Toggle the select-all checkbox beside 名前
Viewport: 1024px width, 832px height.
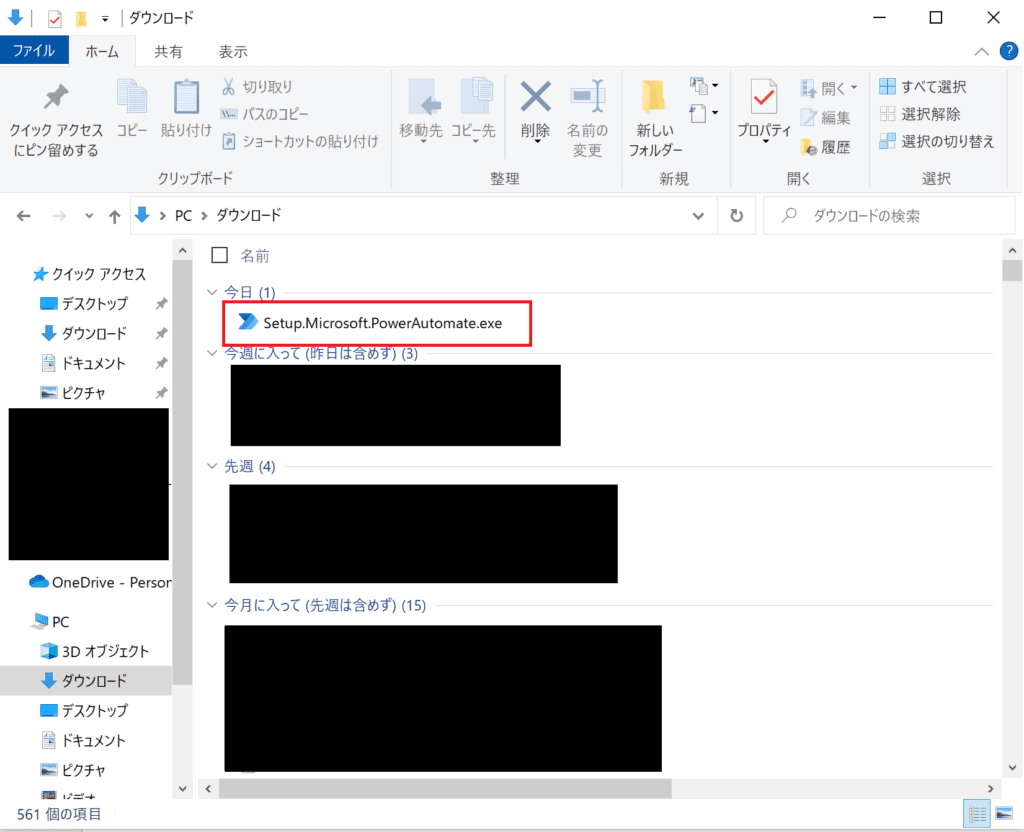tap(220, 255)
